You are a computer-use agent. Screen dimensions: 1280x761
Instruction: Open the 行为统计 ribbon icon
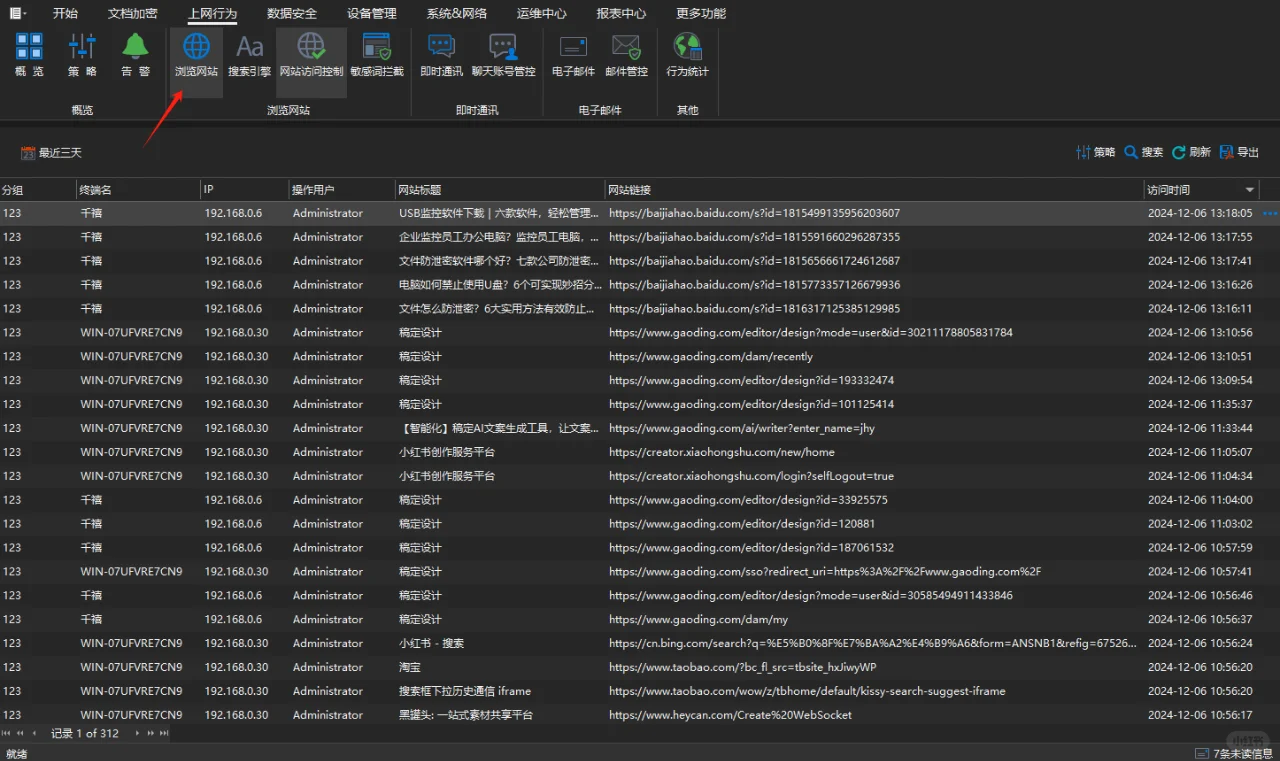coord(687,55)
